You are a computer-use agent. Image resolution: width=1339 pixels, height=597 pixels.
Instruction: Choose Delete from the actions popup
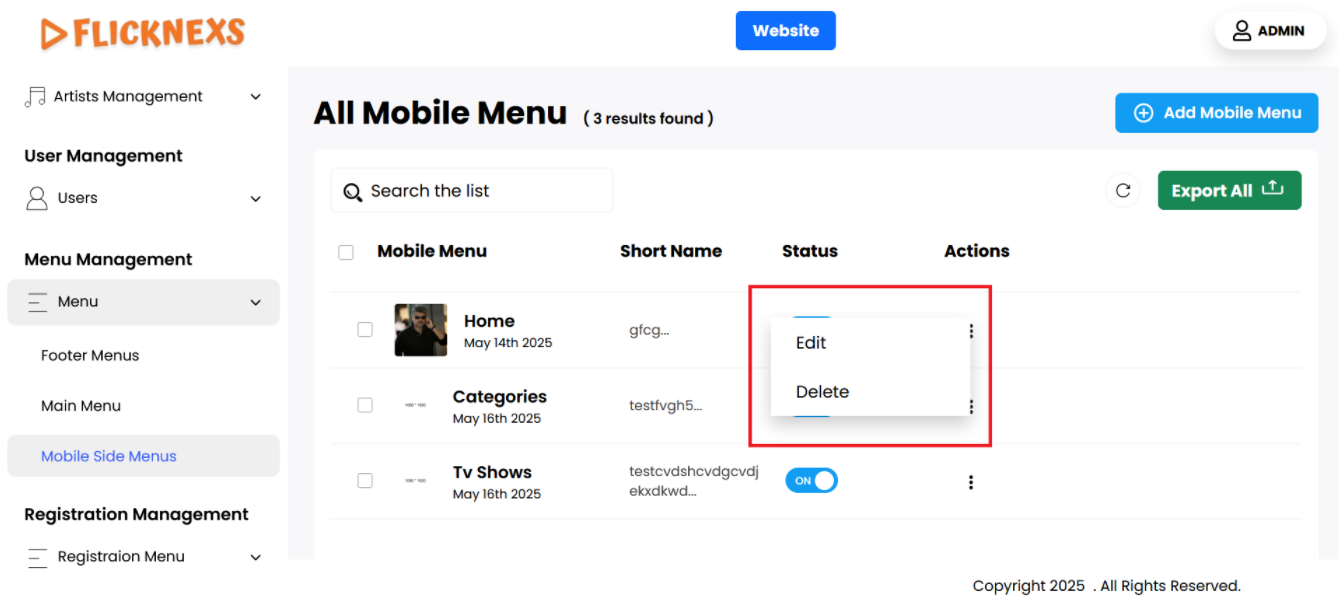(822, 392)
